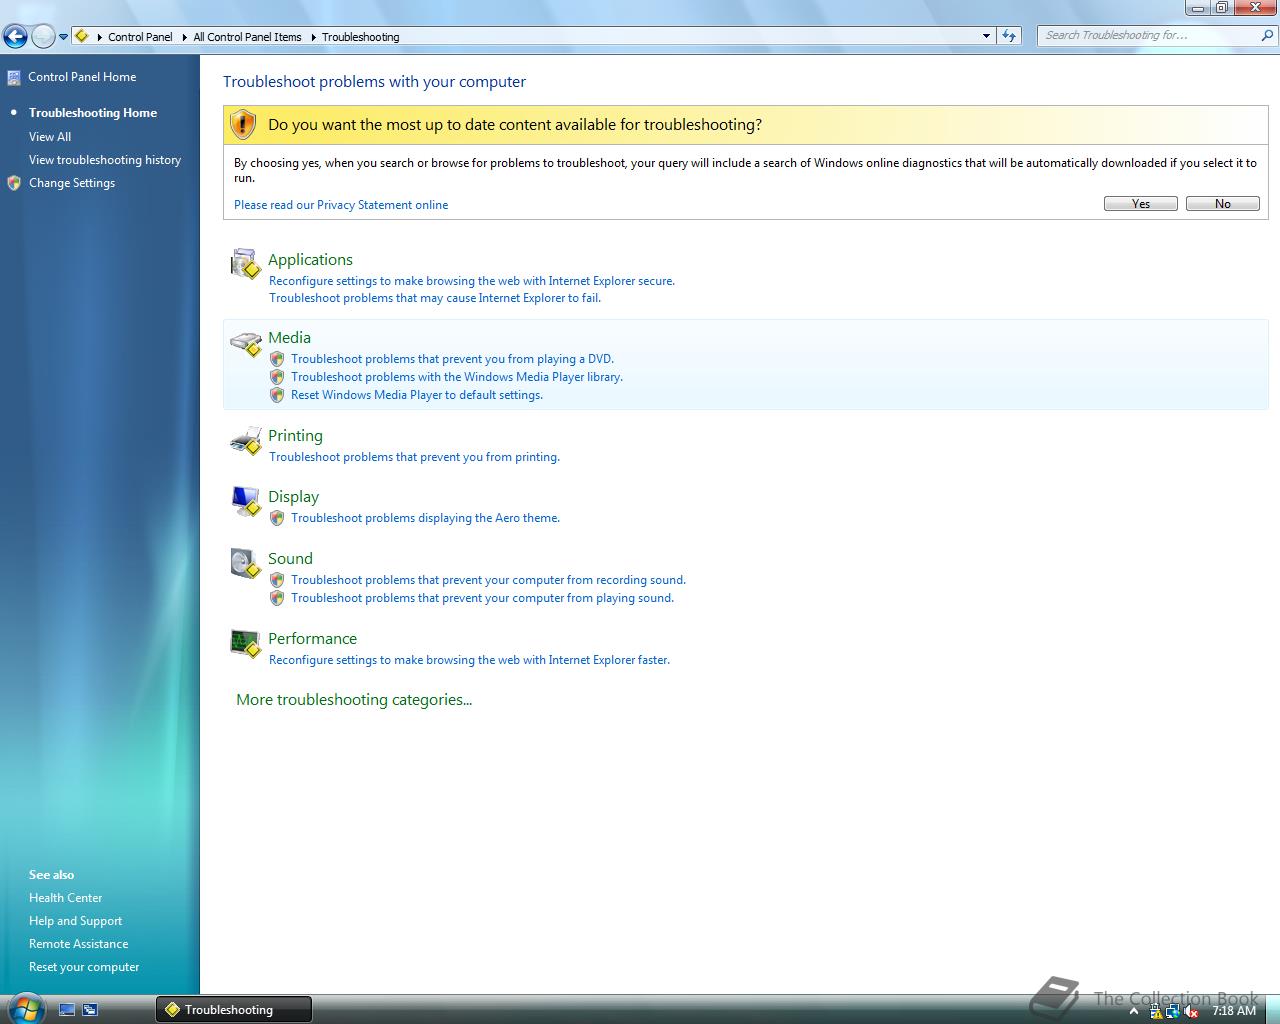
Task: Open the Sound category heading
Action: pyautogui.click(x=290, y=559)
